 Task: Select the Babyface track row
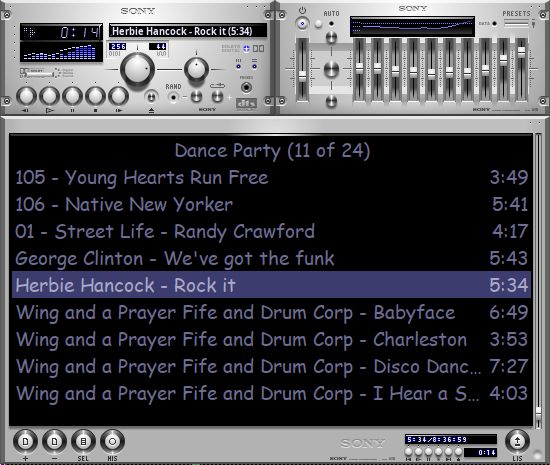[271, 312]
